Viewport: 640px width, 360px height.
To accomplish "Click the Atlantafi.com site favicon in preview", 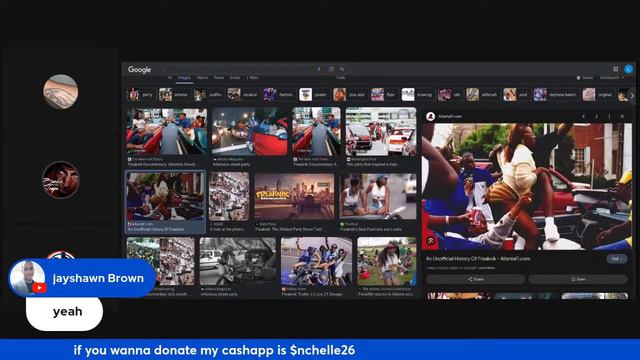I will (x=430, y=116).
